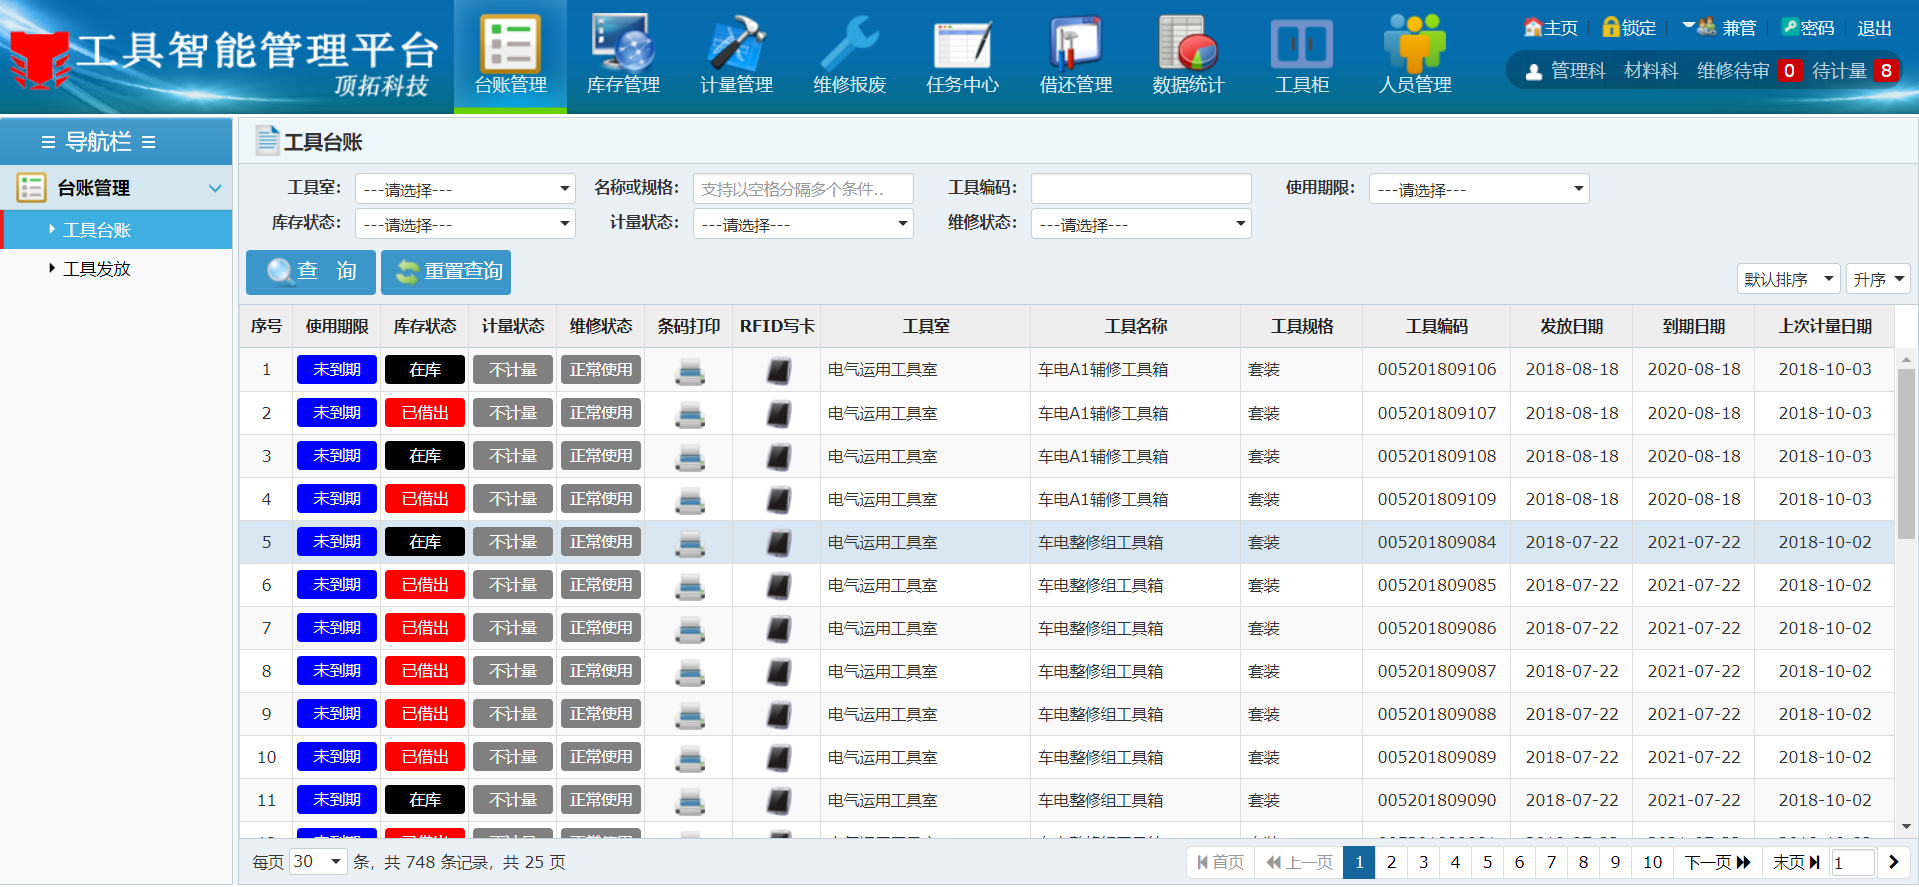Click the 工具编码 input field
Image resolution: width=1919 pixels, height=887 pixels.
pyautogui.click(x=1141, y=189)
